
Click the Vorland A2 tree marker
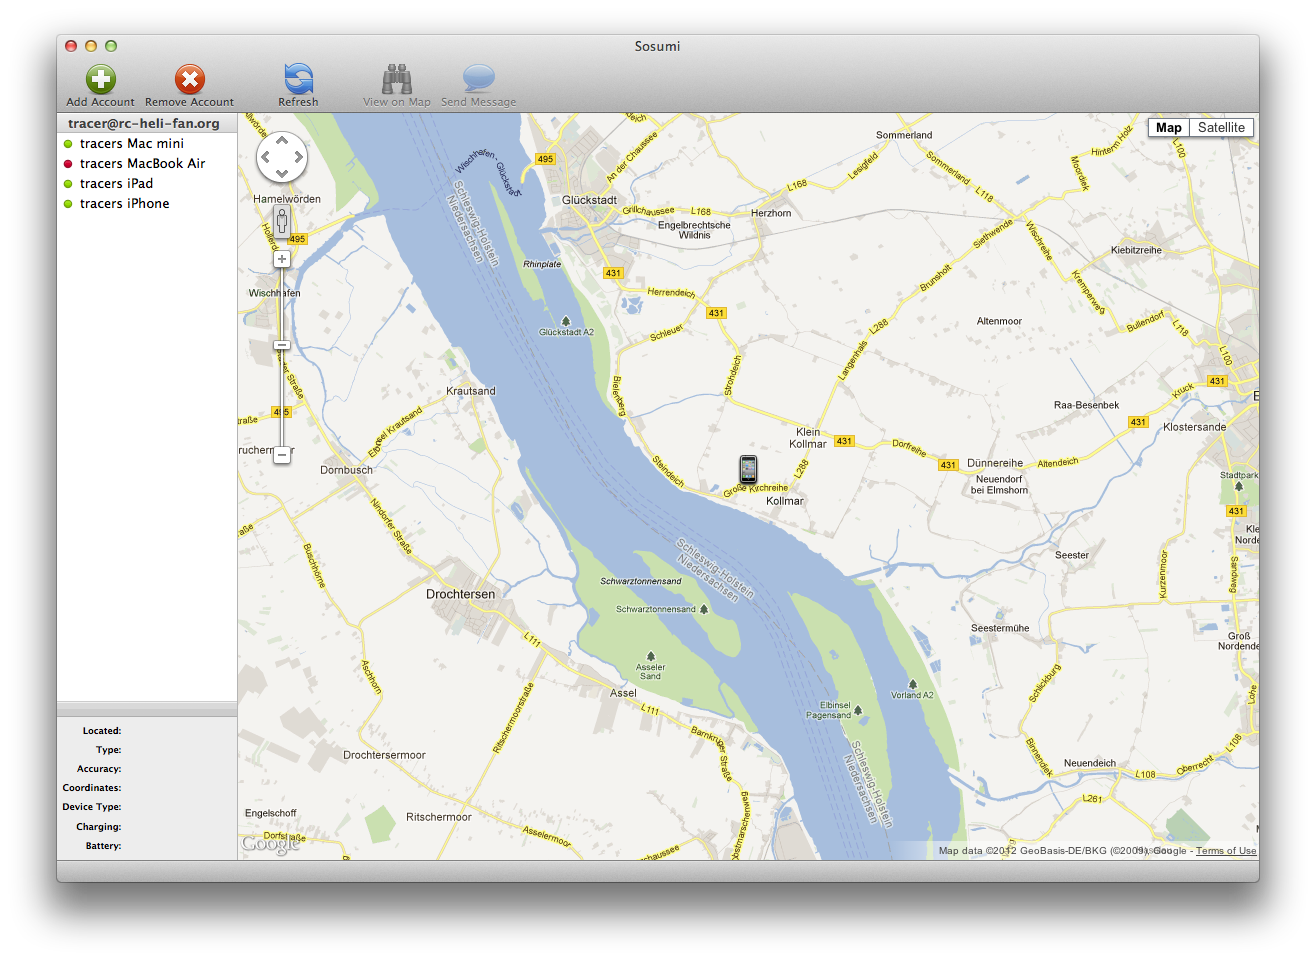pos(912,684)
